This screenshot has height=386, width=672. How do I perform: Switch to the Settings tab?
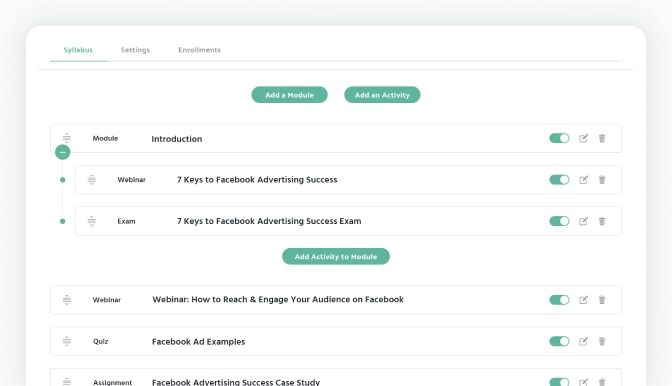click(x=135, y=50)
